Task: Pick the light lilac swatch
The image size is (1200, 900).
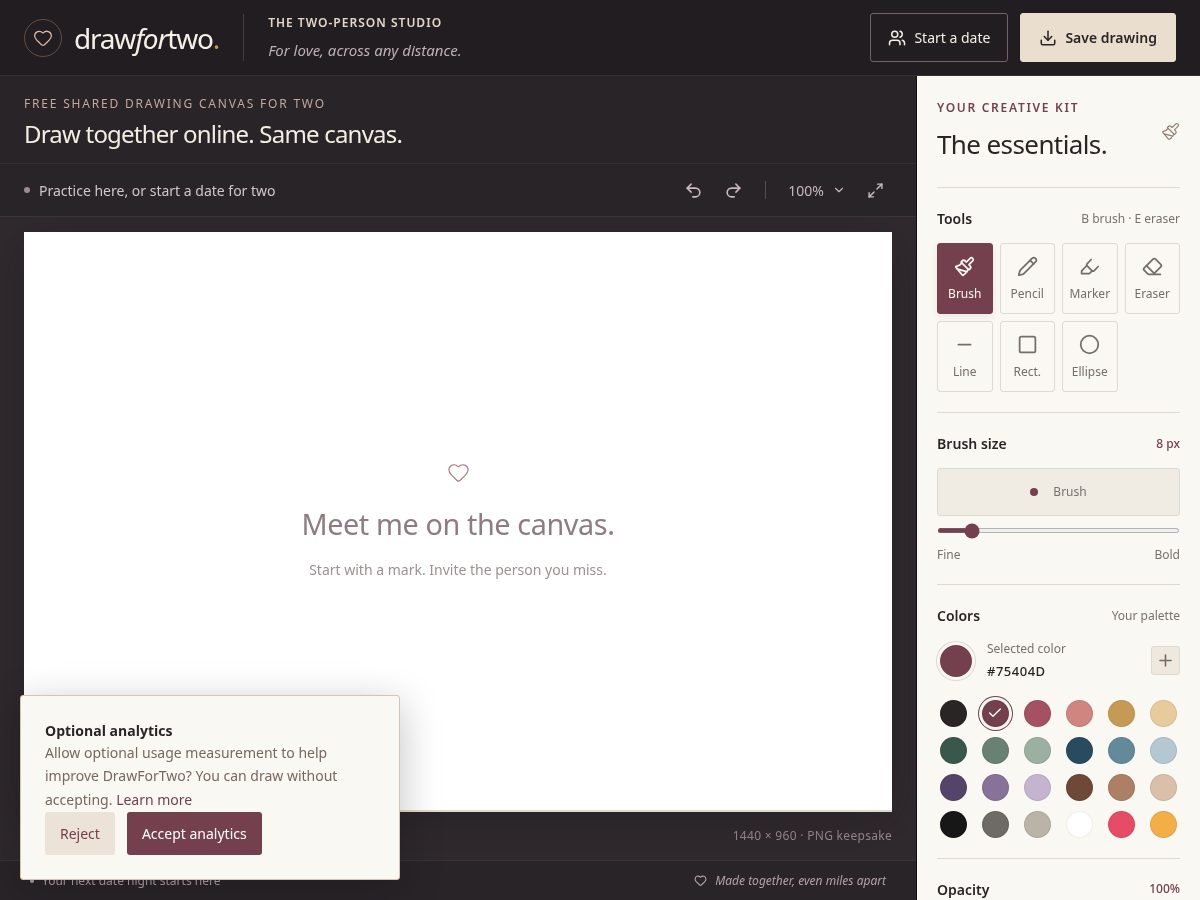Action: pyautogui.click(x=1037, y=787)
